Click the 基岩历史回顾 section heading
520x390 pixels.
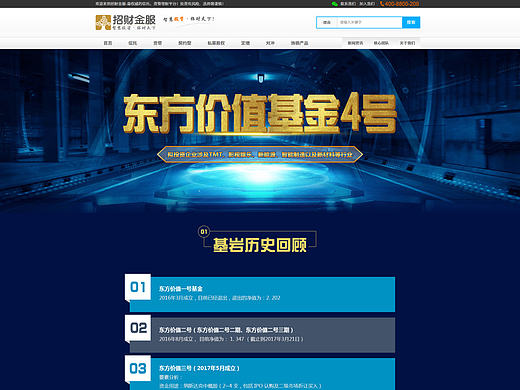point(260,245)
